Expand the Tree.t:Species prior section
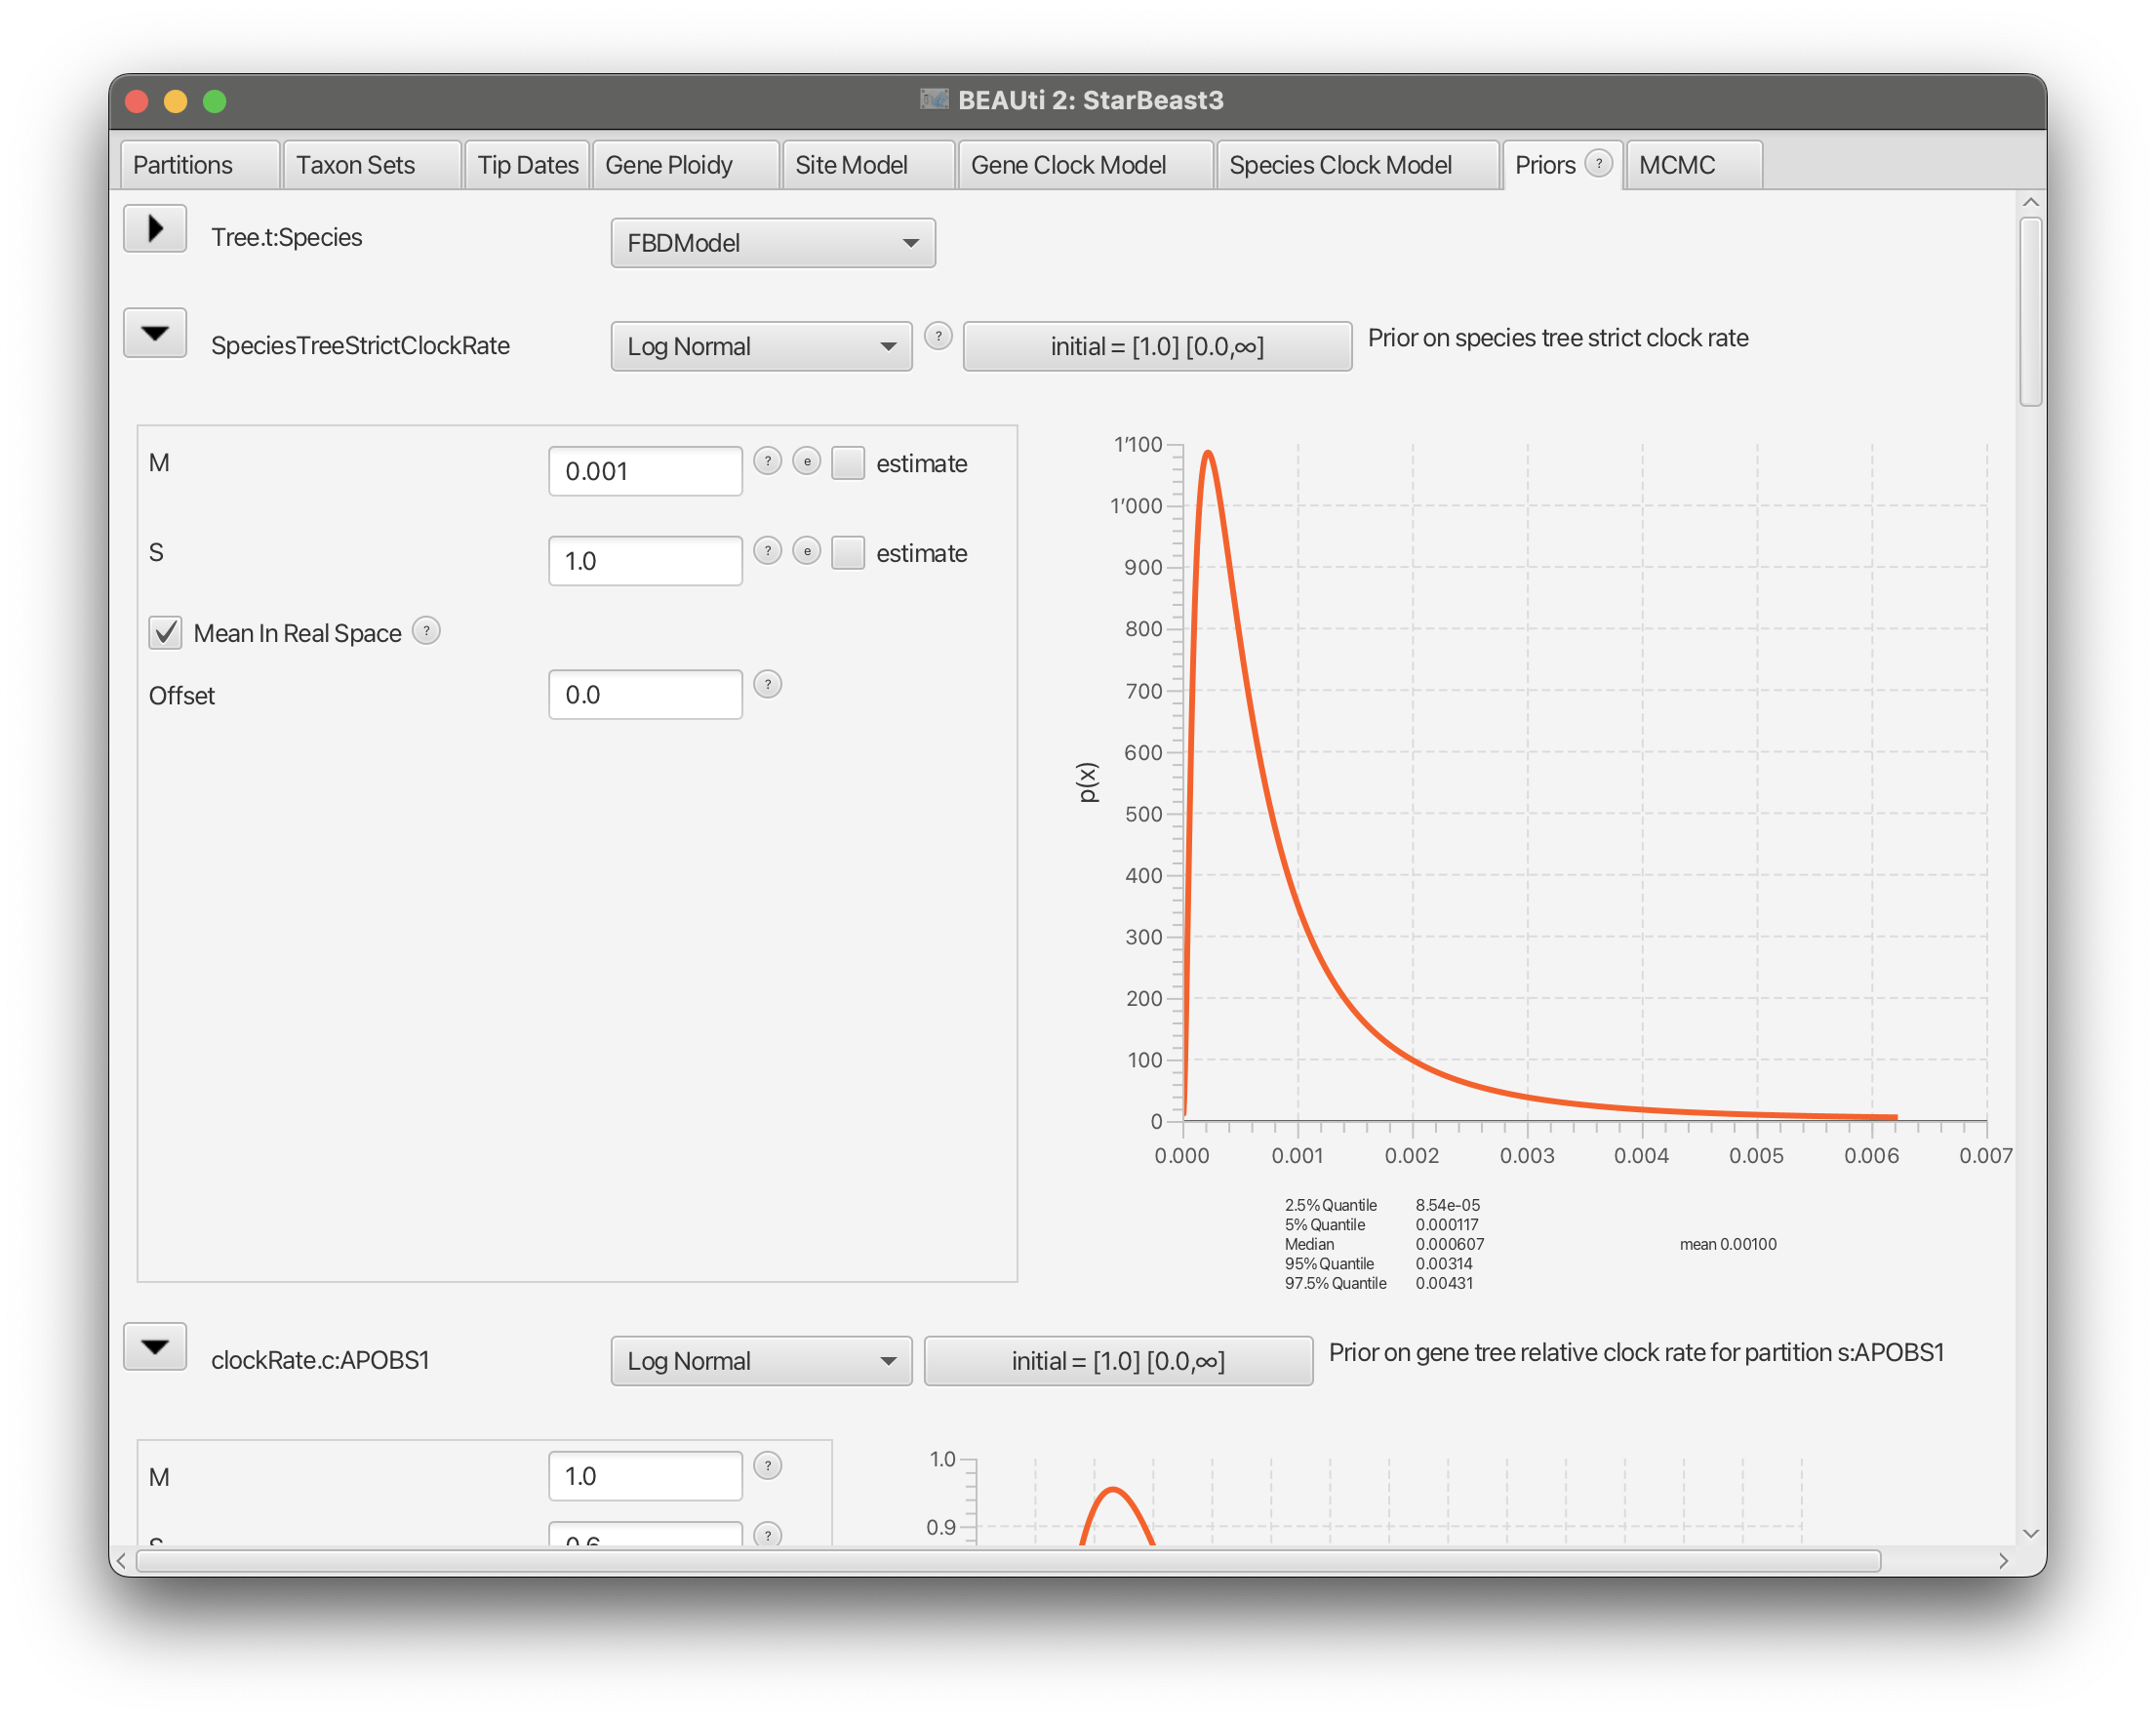 [x=155, y=229]
